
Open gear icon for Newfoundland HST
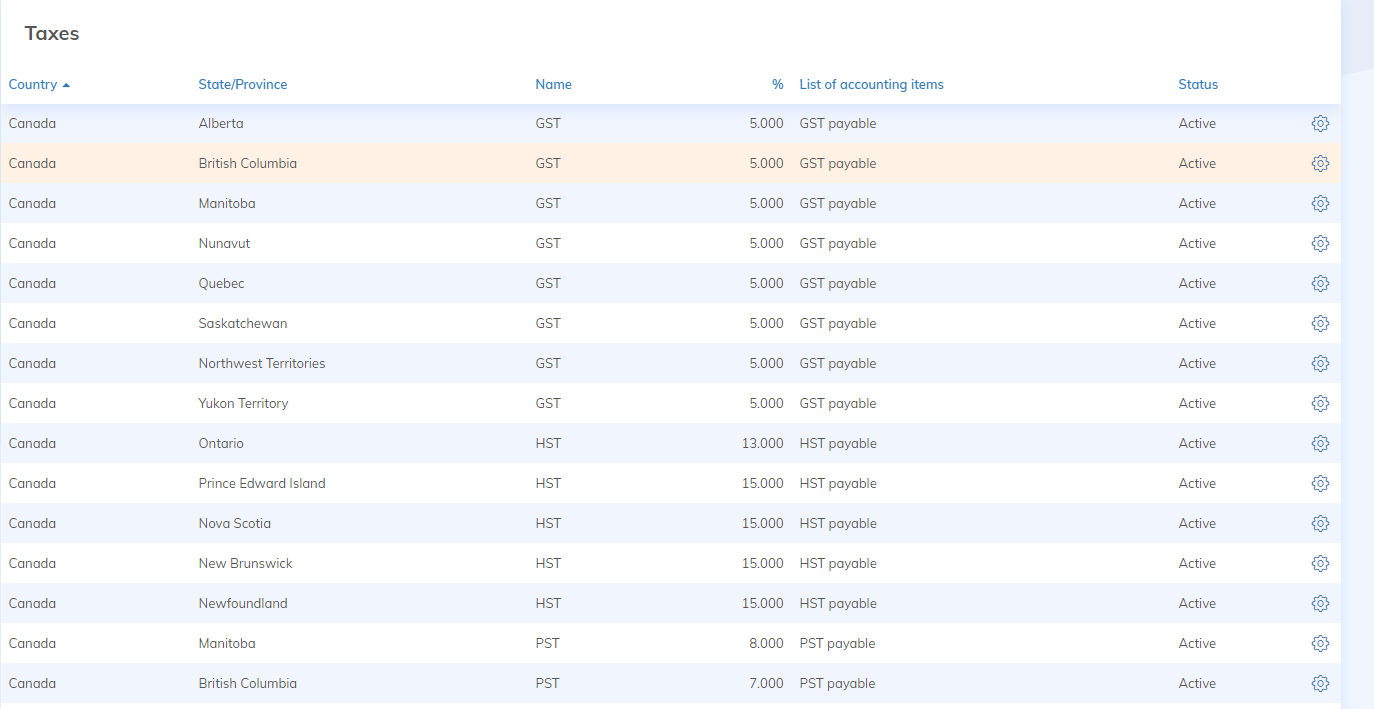[x=1320, y=604]
